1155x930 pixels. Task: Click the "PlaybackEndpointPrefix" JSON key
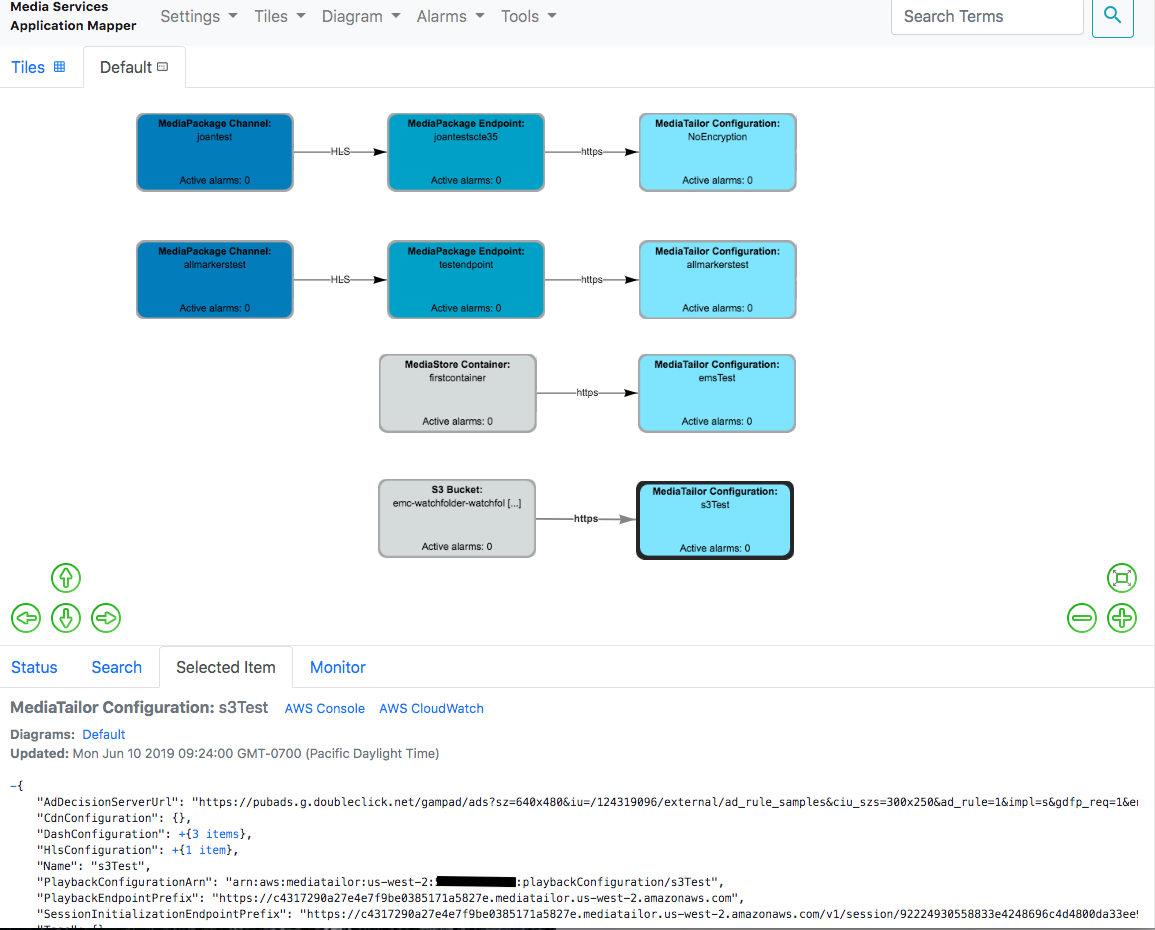(119, 898)
